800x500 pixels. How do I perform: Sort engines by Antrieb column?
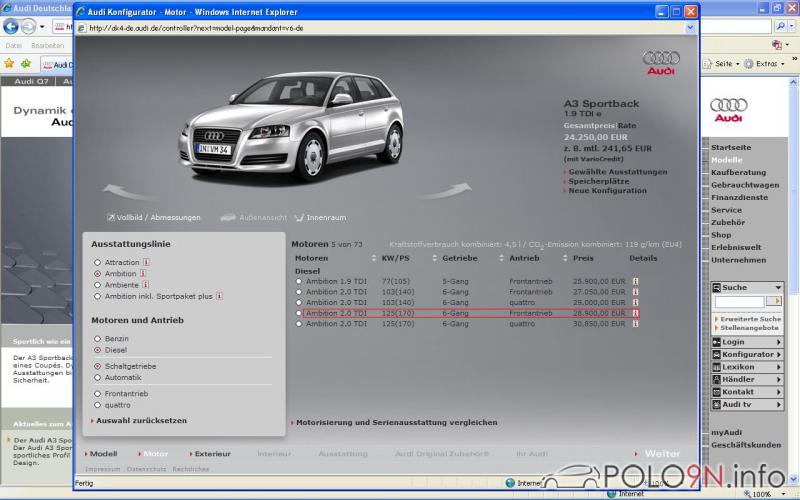coord(565,258)
